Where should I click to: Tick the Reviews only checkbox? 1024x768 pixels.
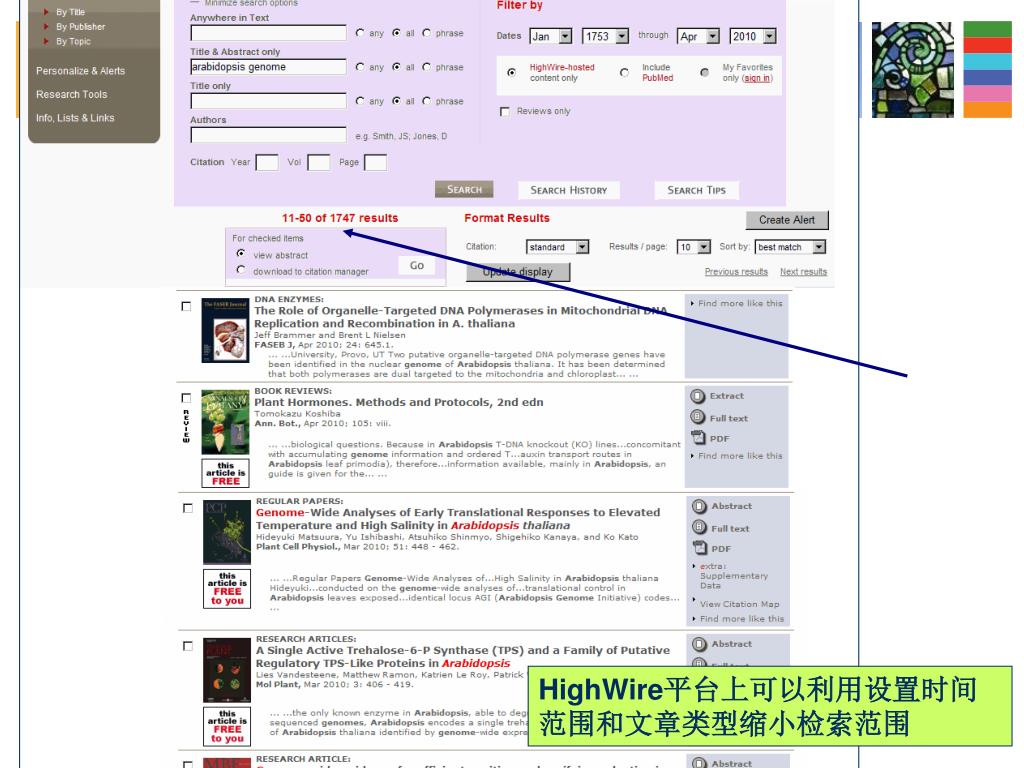point(504,112)
